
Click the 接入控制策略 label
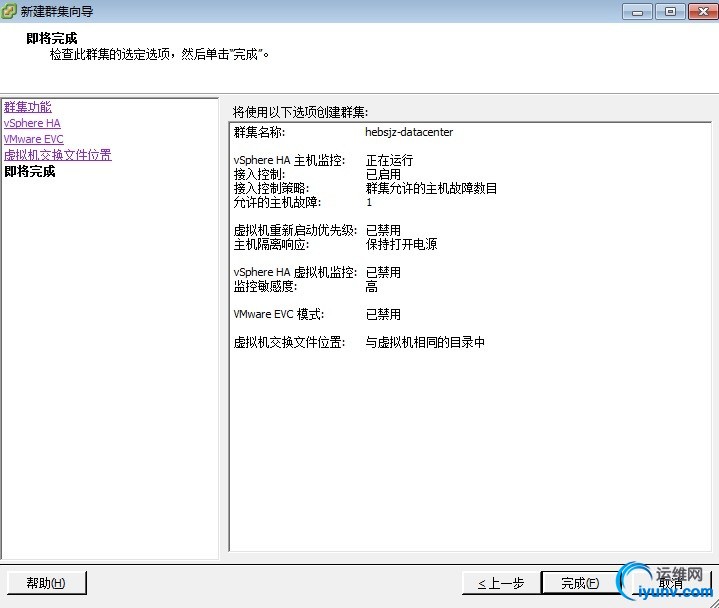271,188
